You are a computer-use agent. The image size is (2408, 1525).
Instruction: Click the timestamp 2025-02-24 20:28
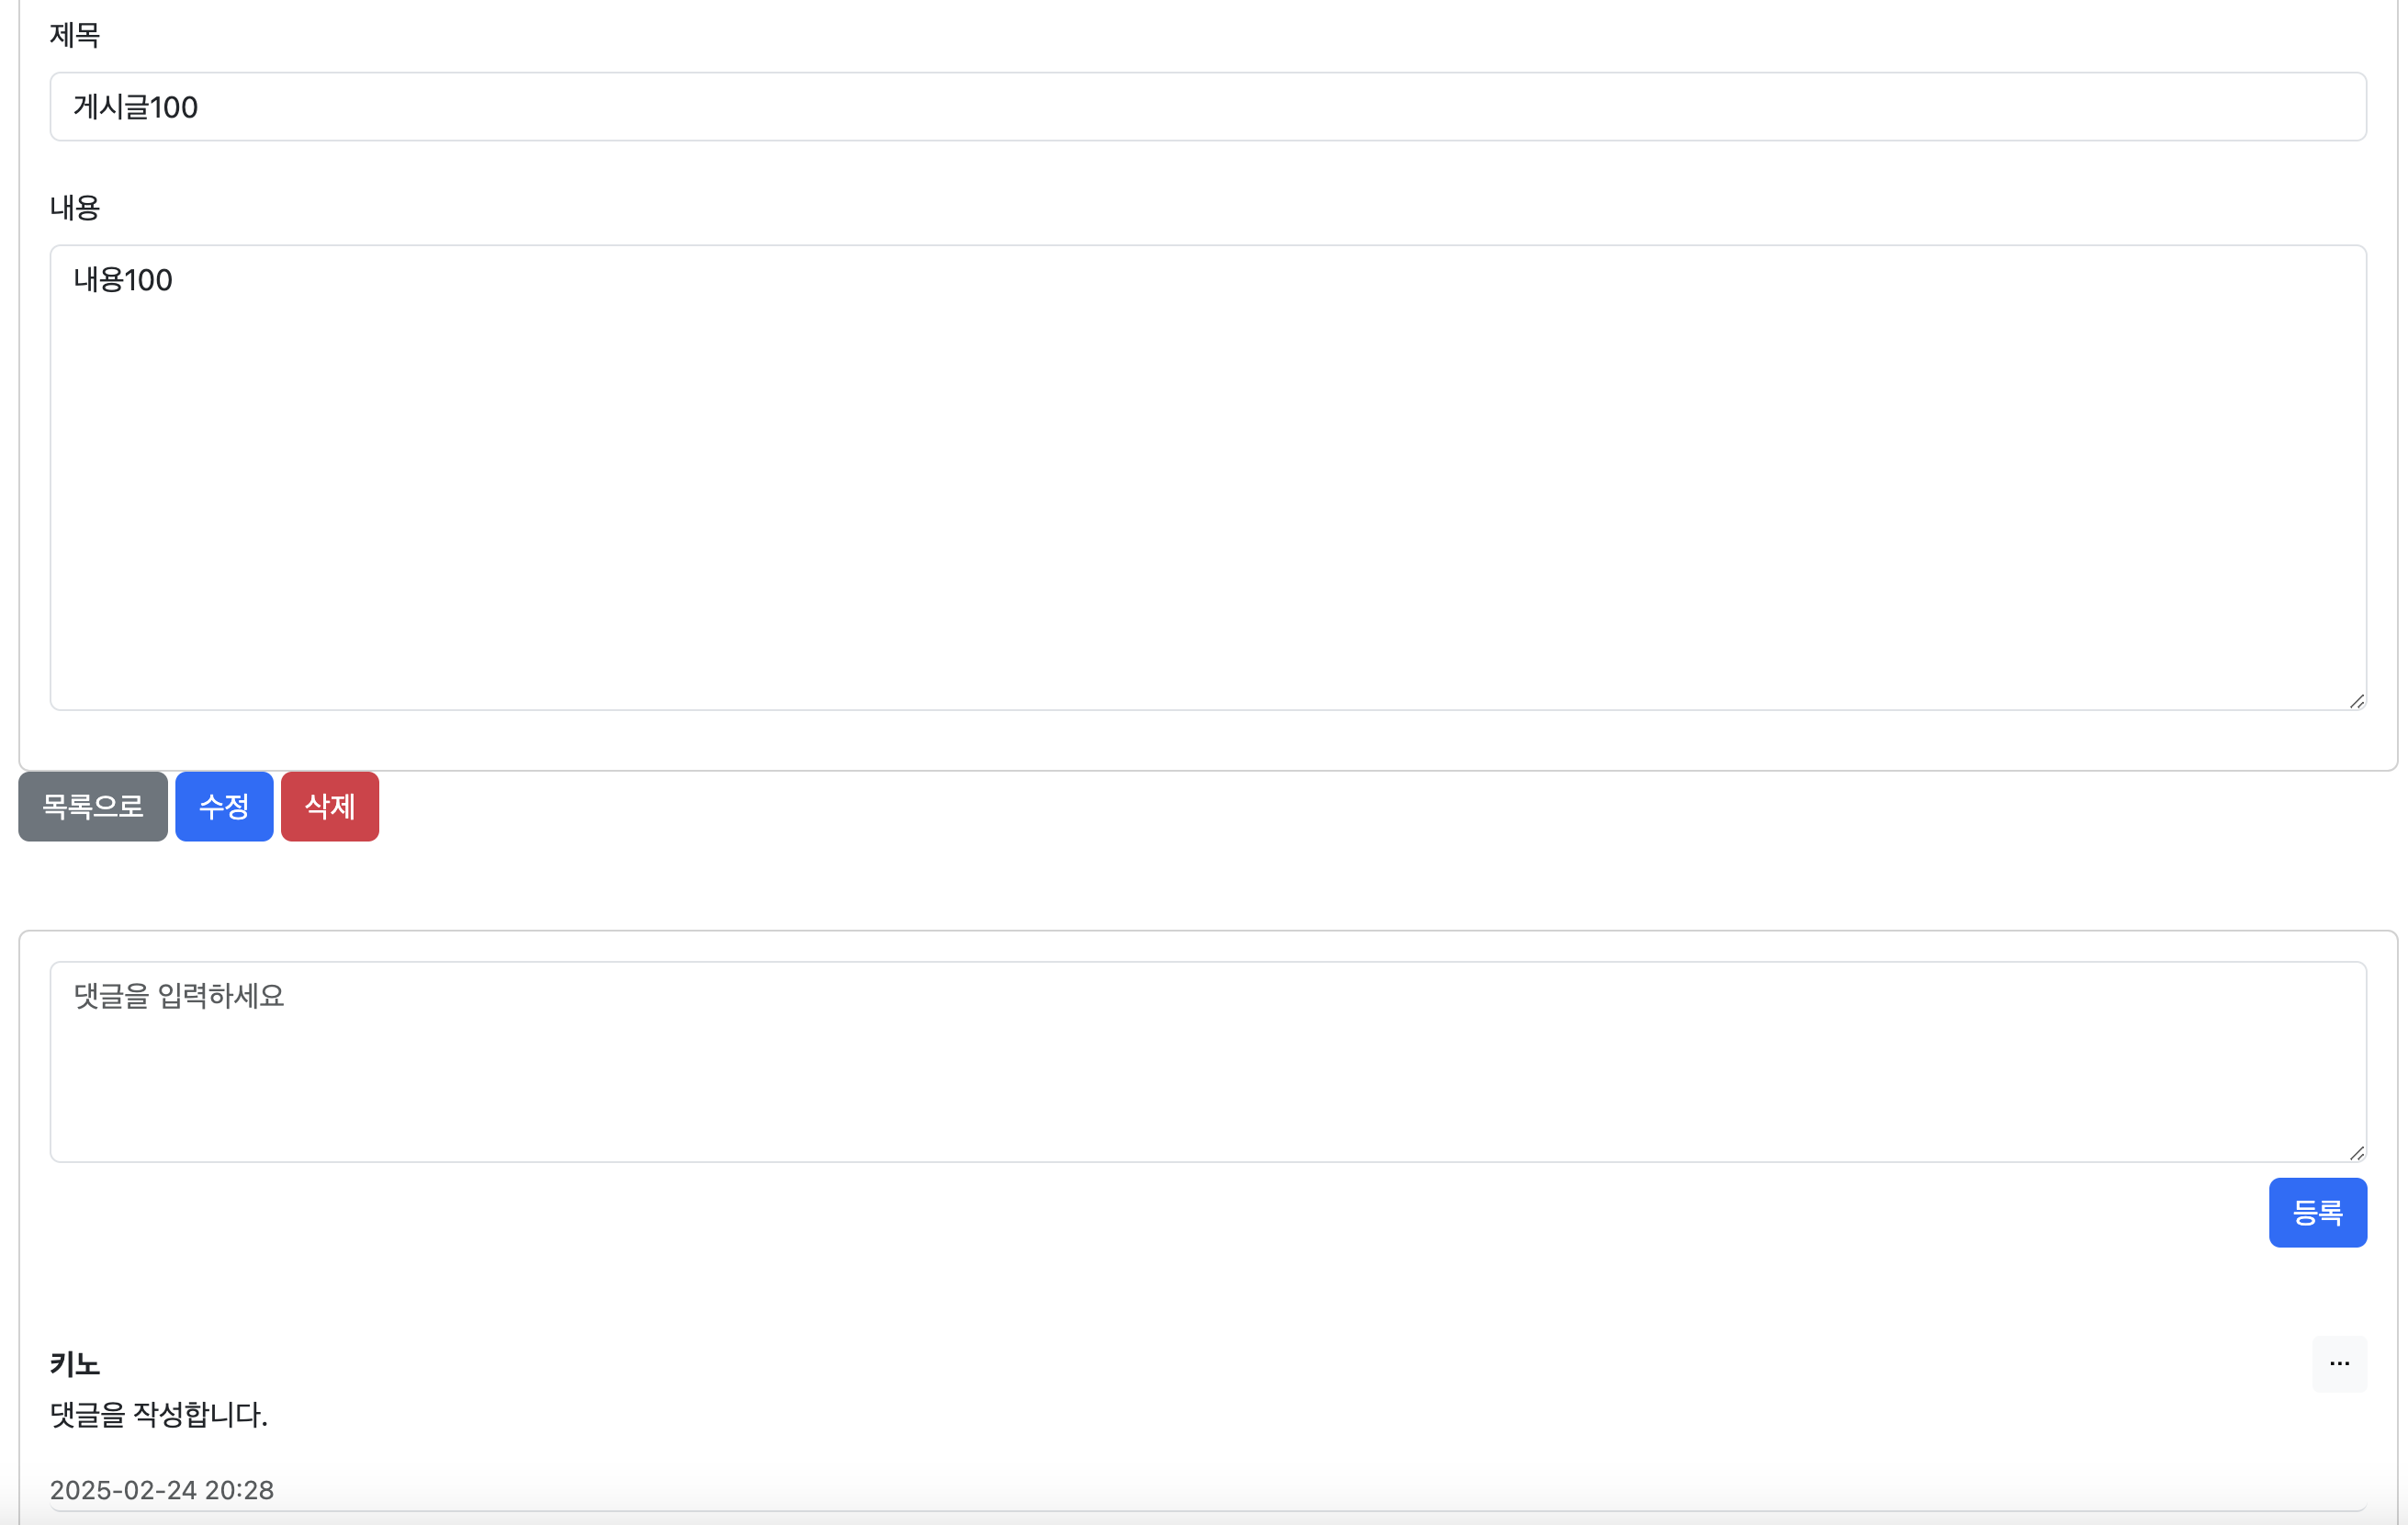point(161,1489)
